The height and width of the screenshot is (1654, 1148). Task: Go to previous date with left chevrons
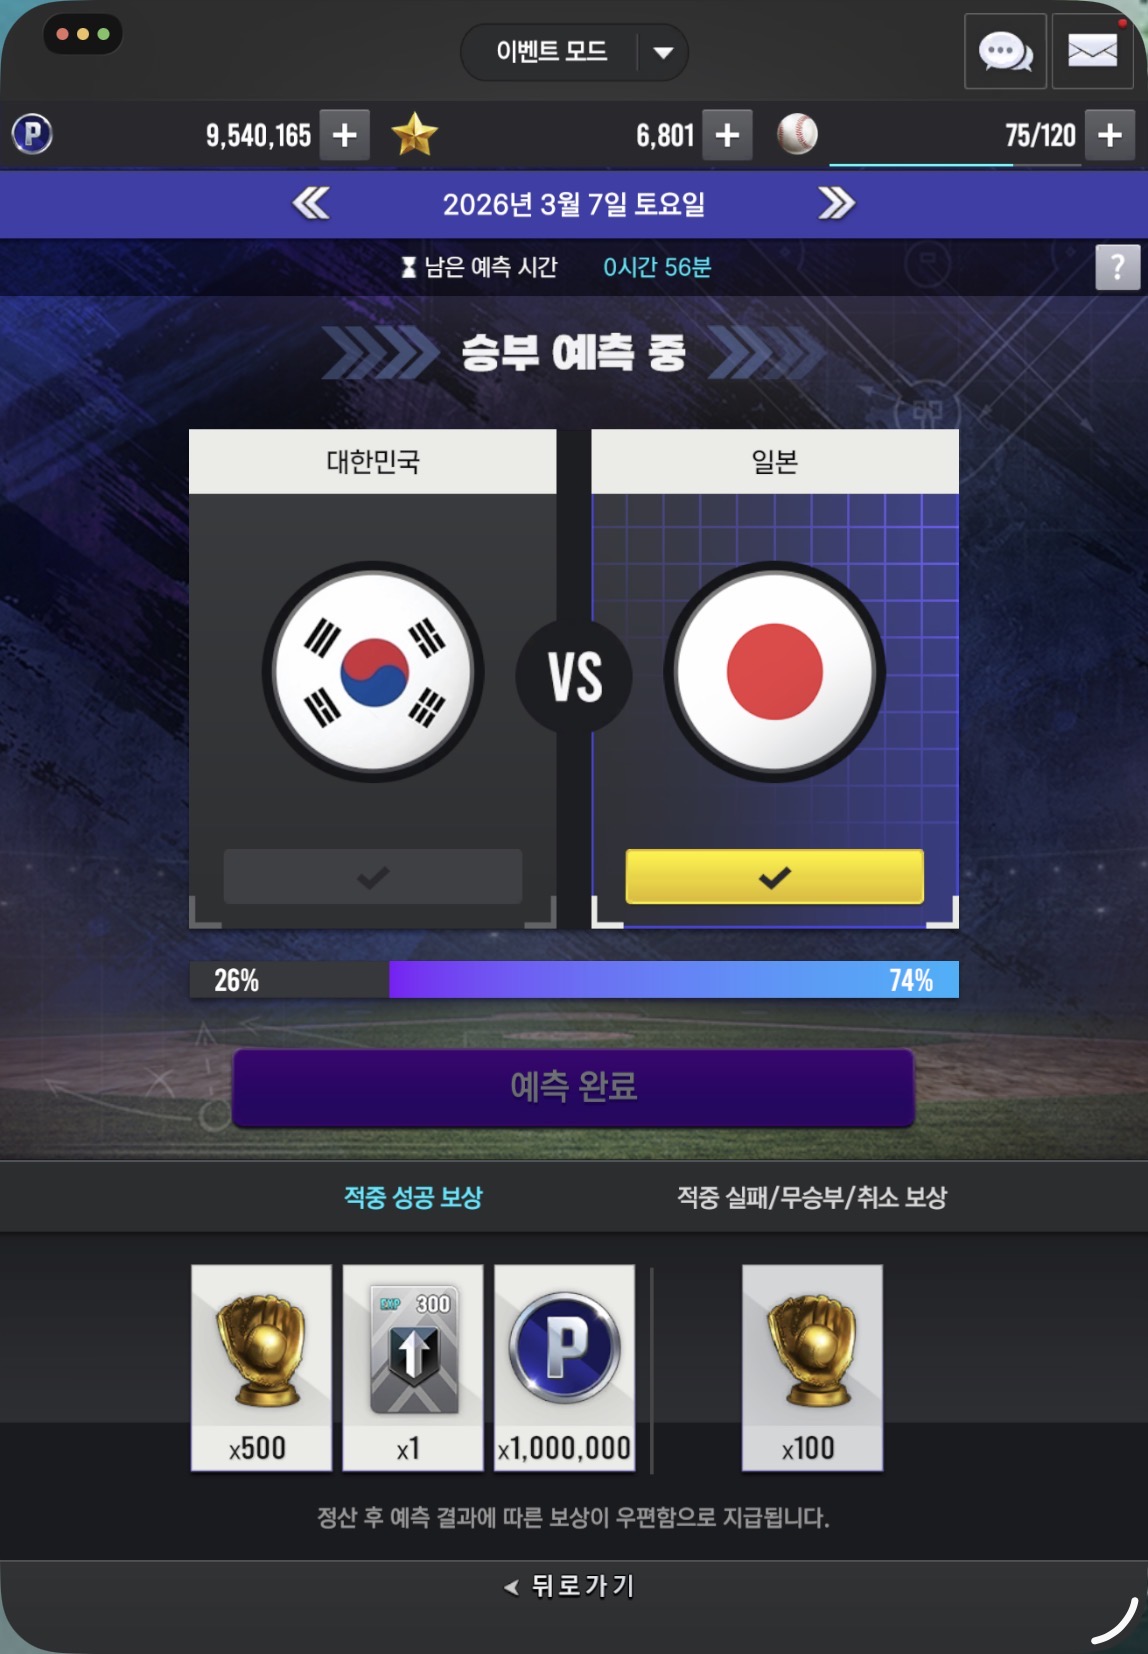311,203
